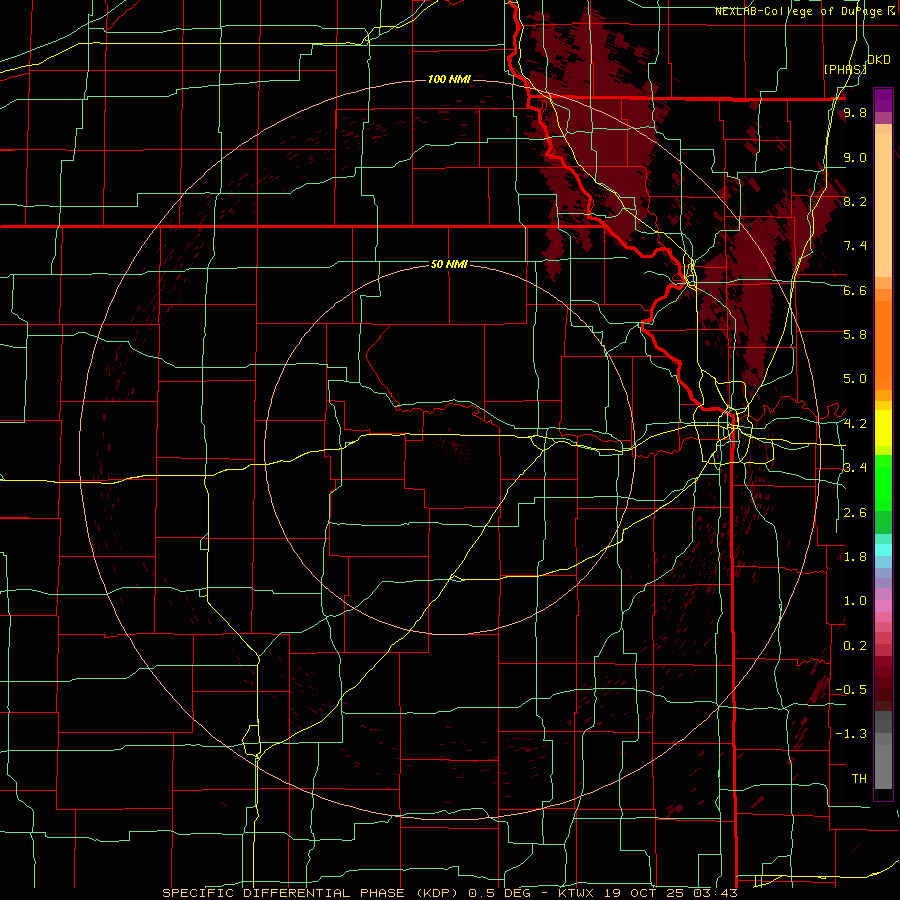Click the 3.4 value on color scale

[855, 468]
